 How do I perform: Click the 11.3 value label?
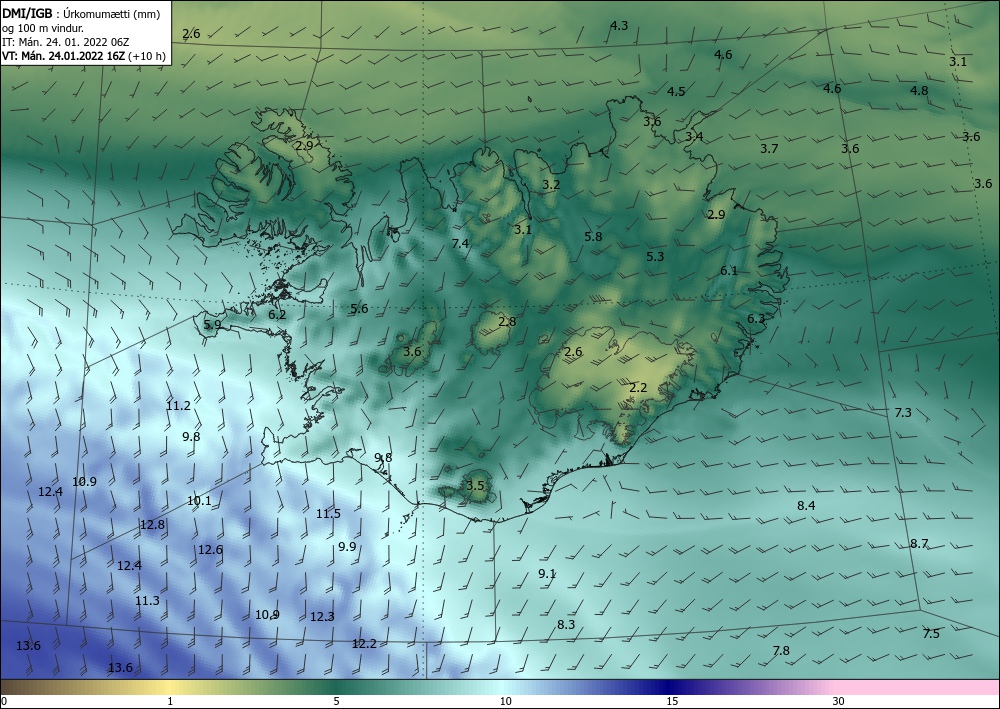(147, 601)
